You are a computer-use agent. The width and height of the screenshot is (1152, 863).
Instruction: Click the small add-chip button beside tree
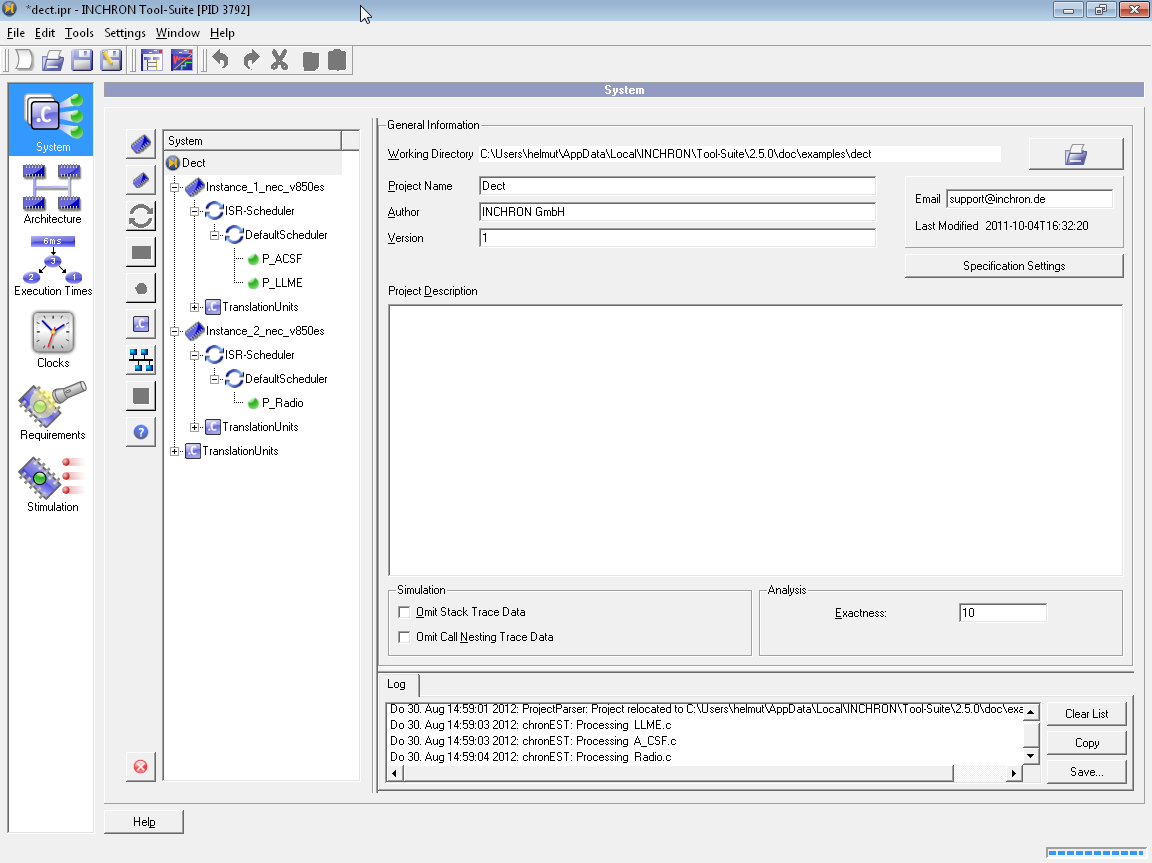click(x=141, y=180)
